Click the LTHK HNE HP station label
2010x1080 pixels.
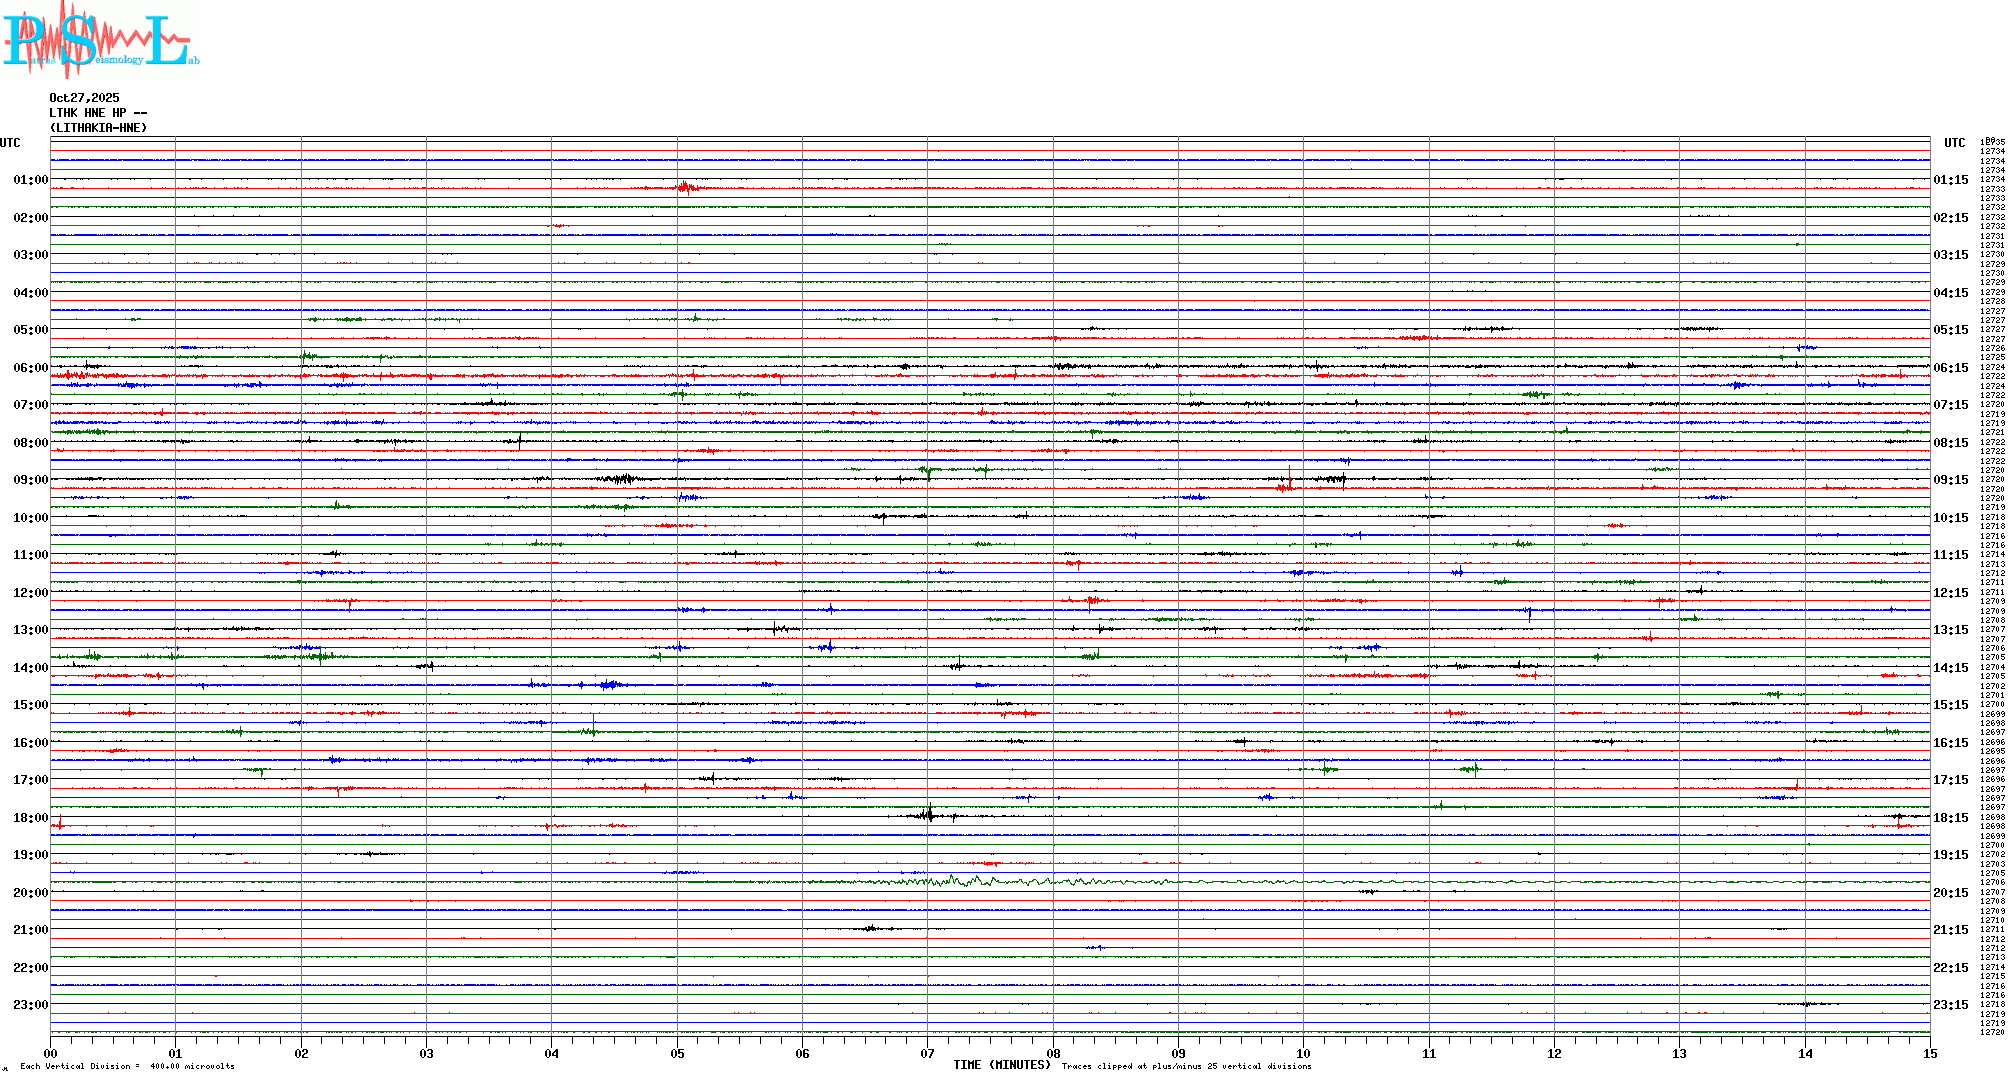[98, 113]
